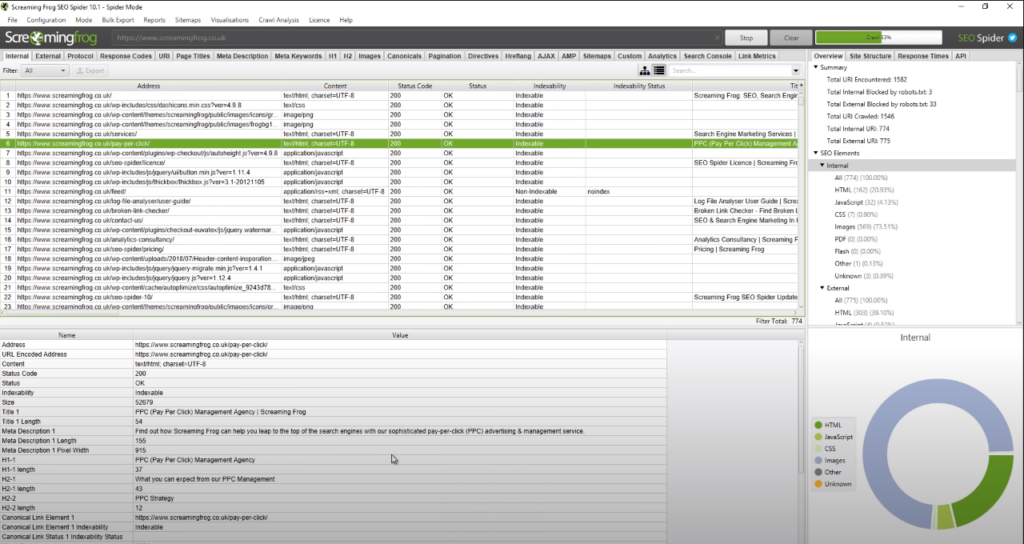Stop the crawl with the Stop button
Screen dimensions: 1024x544
pyautogui.click(x=746, y=38)
